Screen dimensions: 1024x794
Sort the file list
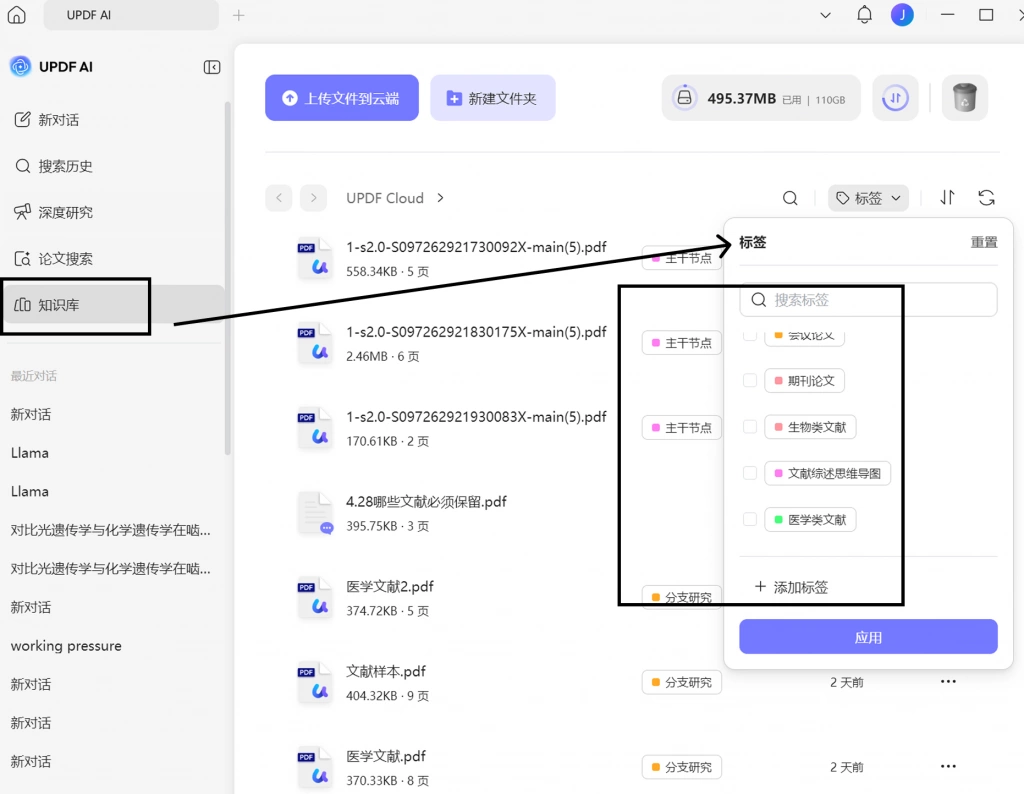[948, 198]
